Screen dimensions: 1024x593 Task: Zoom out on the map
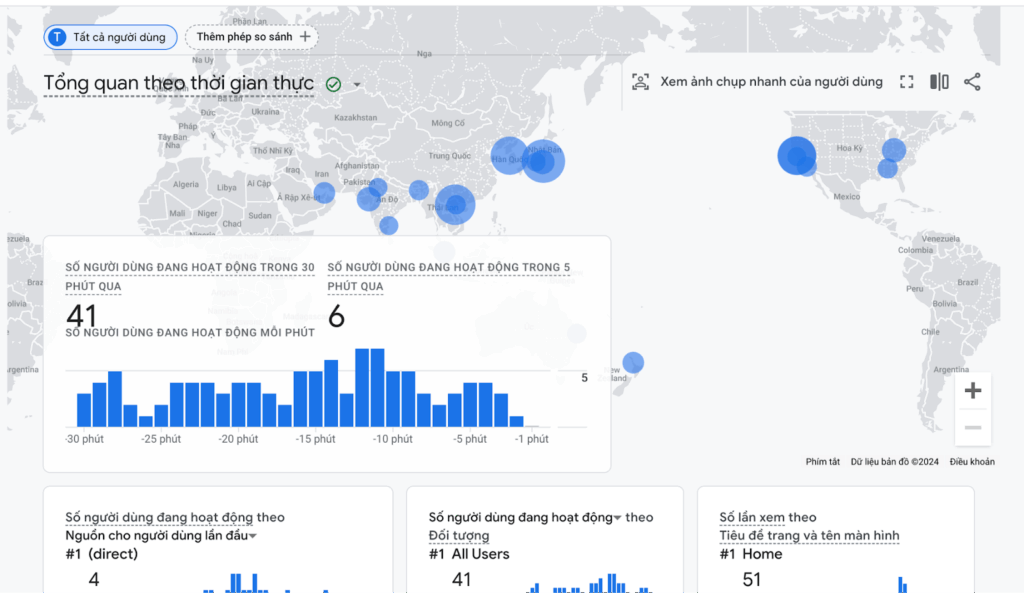tap(973, 428)
